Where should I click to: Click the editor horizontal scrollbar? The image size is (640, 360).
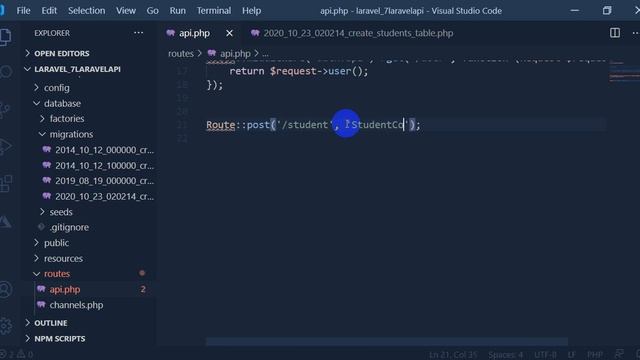pyautogui.click(x=387, y=341)
